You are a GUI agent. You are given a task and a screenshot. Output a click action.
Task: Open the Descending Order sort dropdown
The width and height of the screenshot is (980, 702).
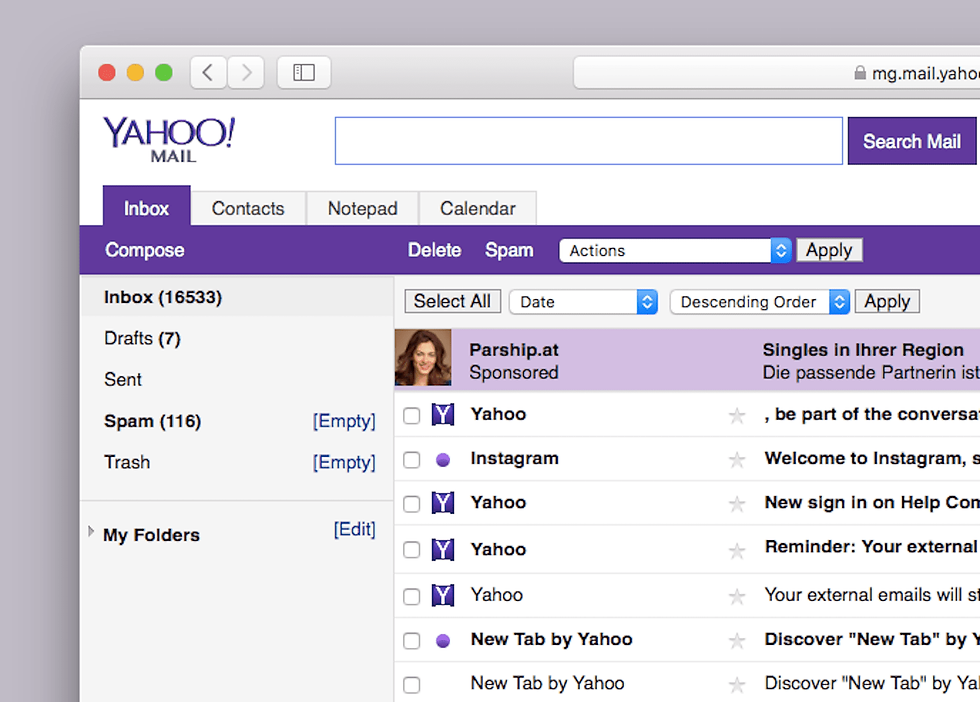tap(759, 301)
